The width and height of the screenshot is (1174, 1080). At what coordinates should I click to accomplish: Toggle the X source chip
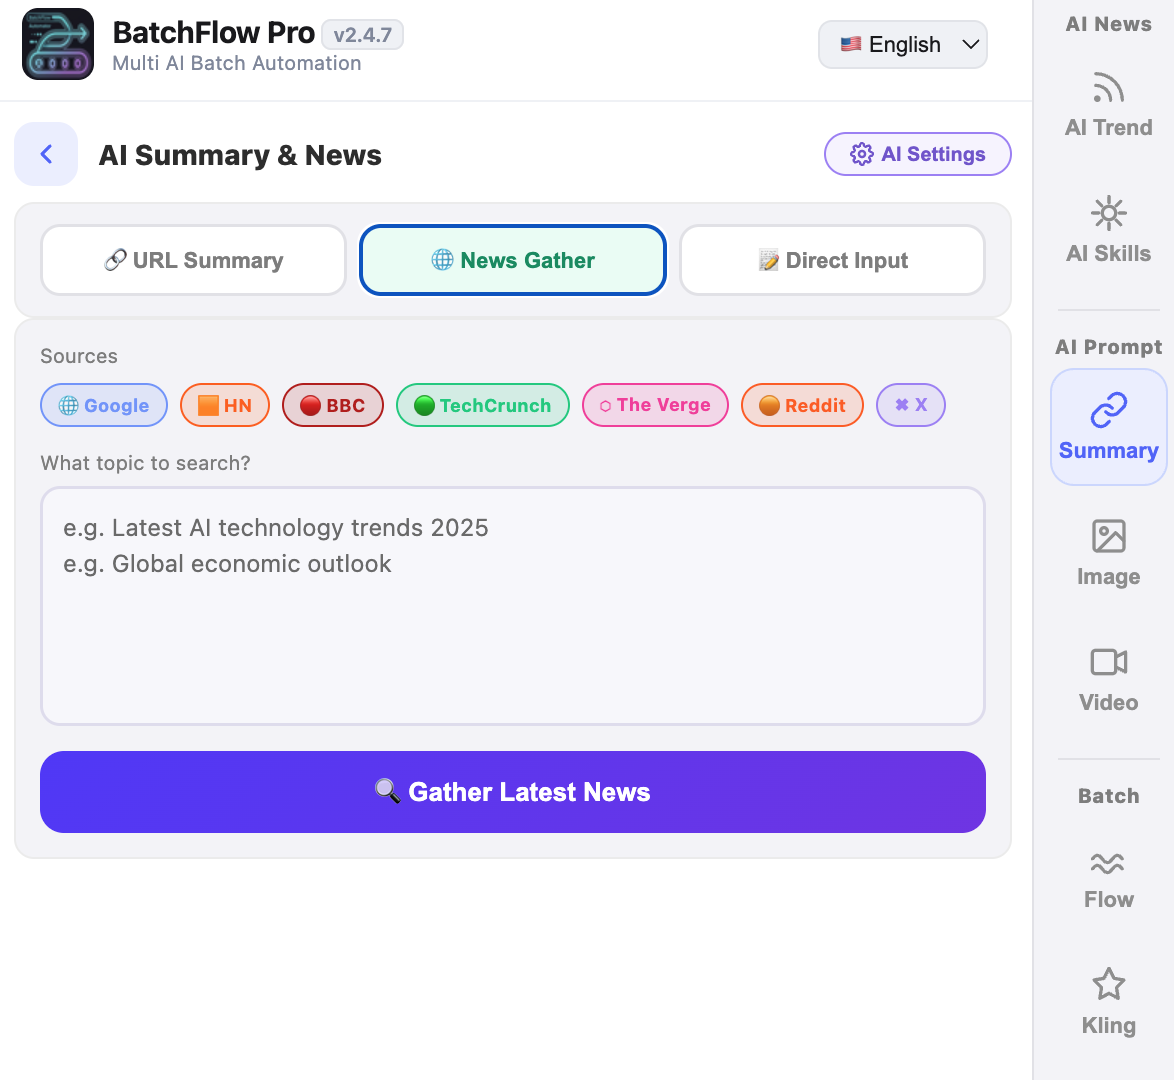point(910,405)
